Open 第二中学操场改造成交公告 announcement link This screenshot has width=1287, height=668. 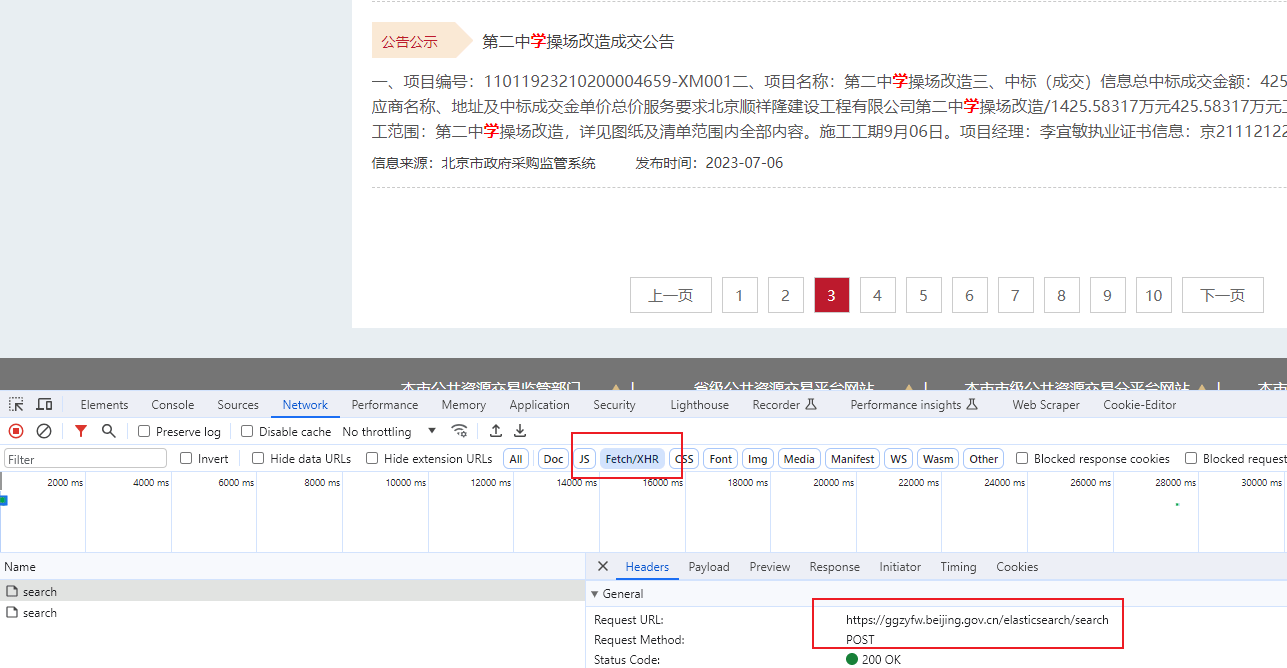(578, 42)
